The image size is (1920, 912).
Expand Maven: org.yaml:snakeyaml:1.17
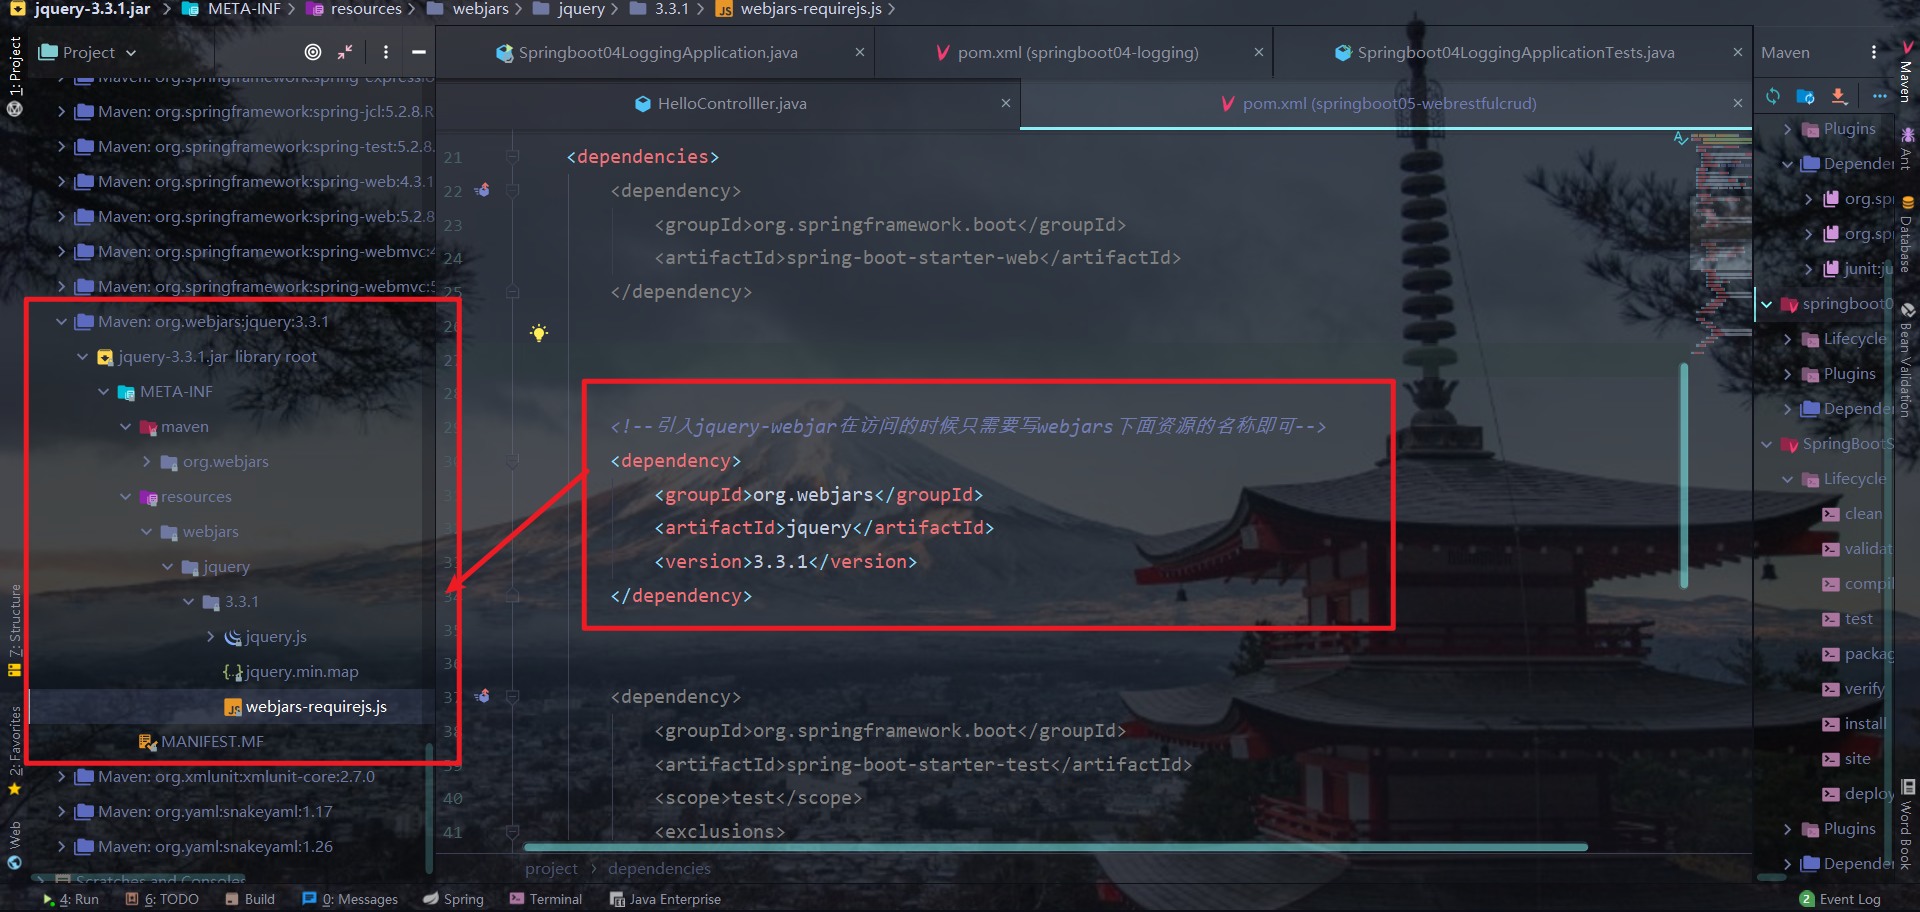coord(62,812)
